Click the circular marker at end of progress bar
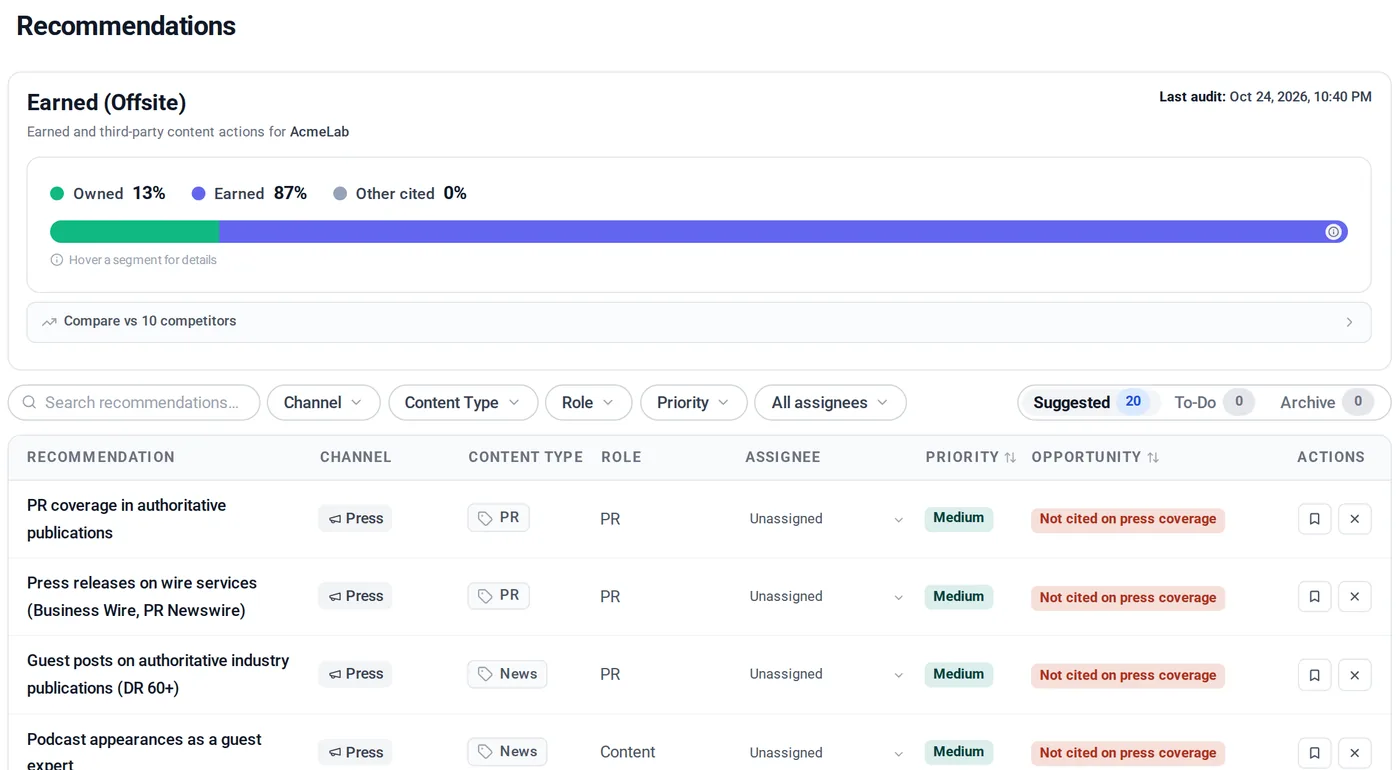The width and height of the screenshot is (1400, 770). coord(1333,232)
